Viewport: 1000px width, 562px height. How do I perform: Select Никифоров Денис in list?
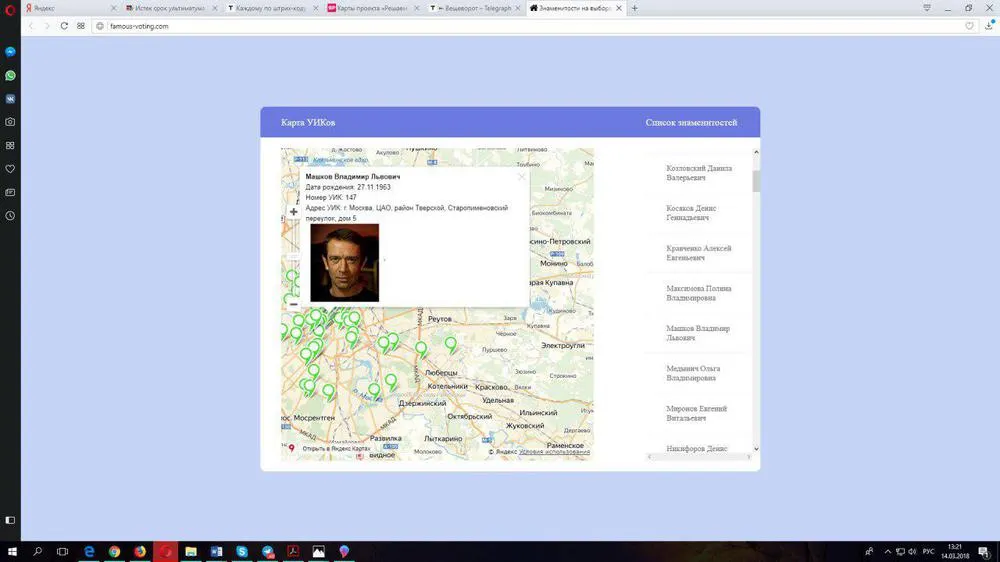[x=696, y=448]
